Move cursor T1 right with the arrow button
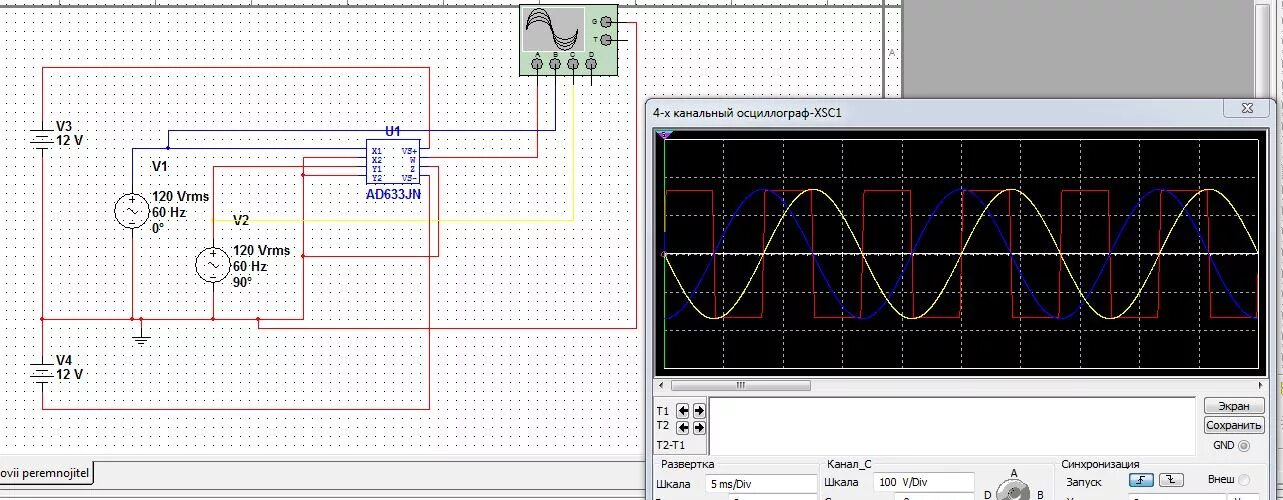1283x500 pixels. pos(698,410)
